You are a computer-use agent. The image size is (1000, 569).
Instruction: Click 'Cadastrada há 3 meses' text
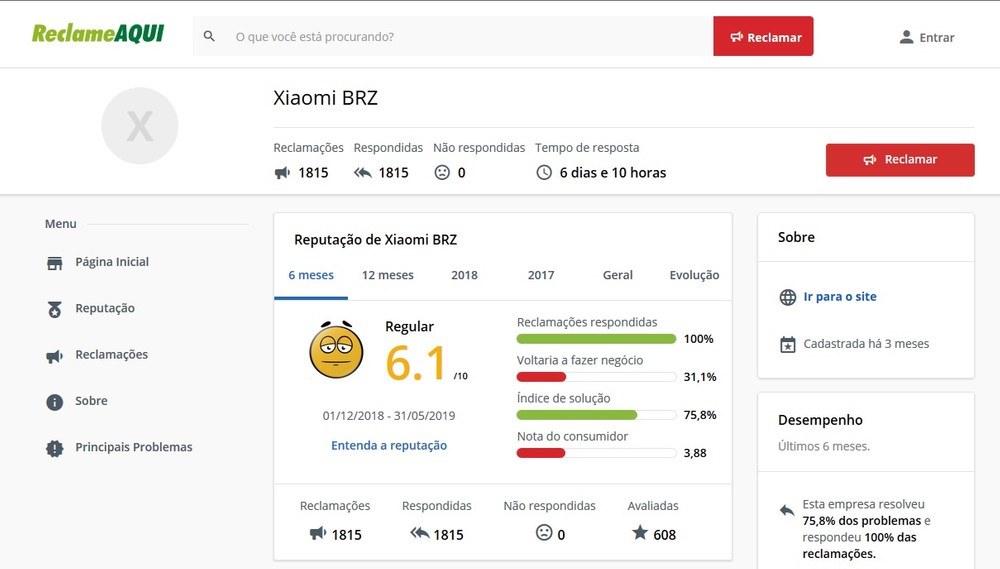pyautogui.click(x=866, y=344)
